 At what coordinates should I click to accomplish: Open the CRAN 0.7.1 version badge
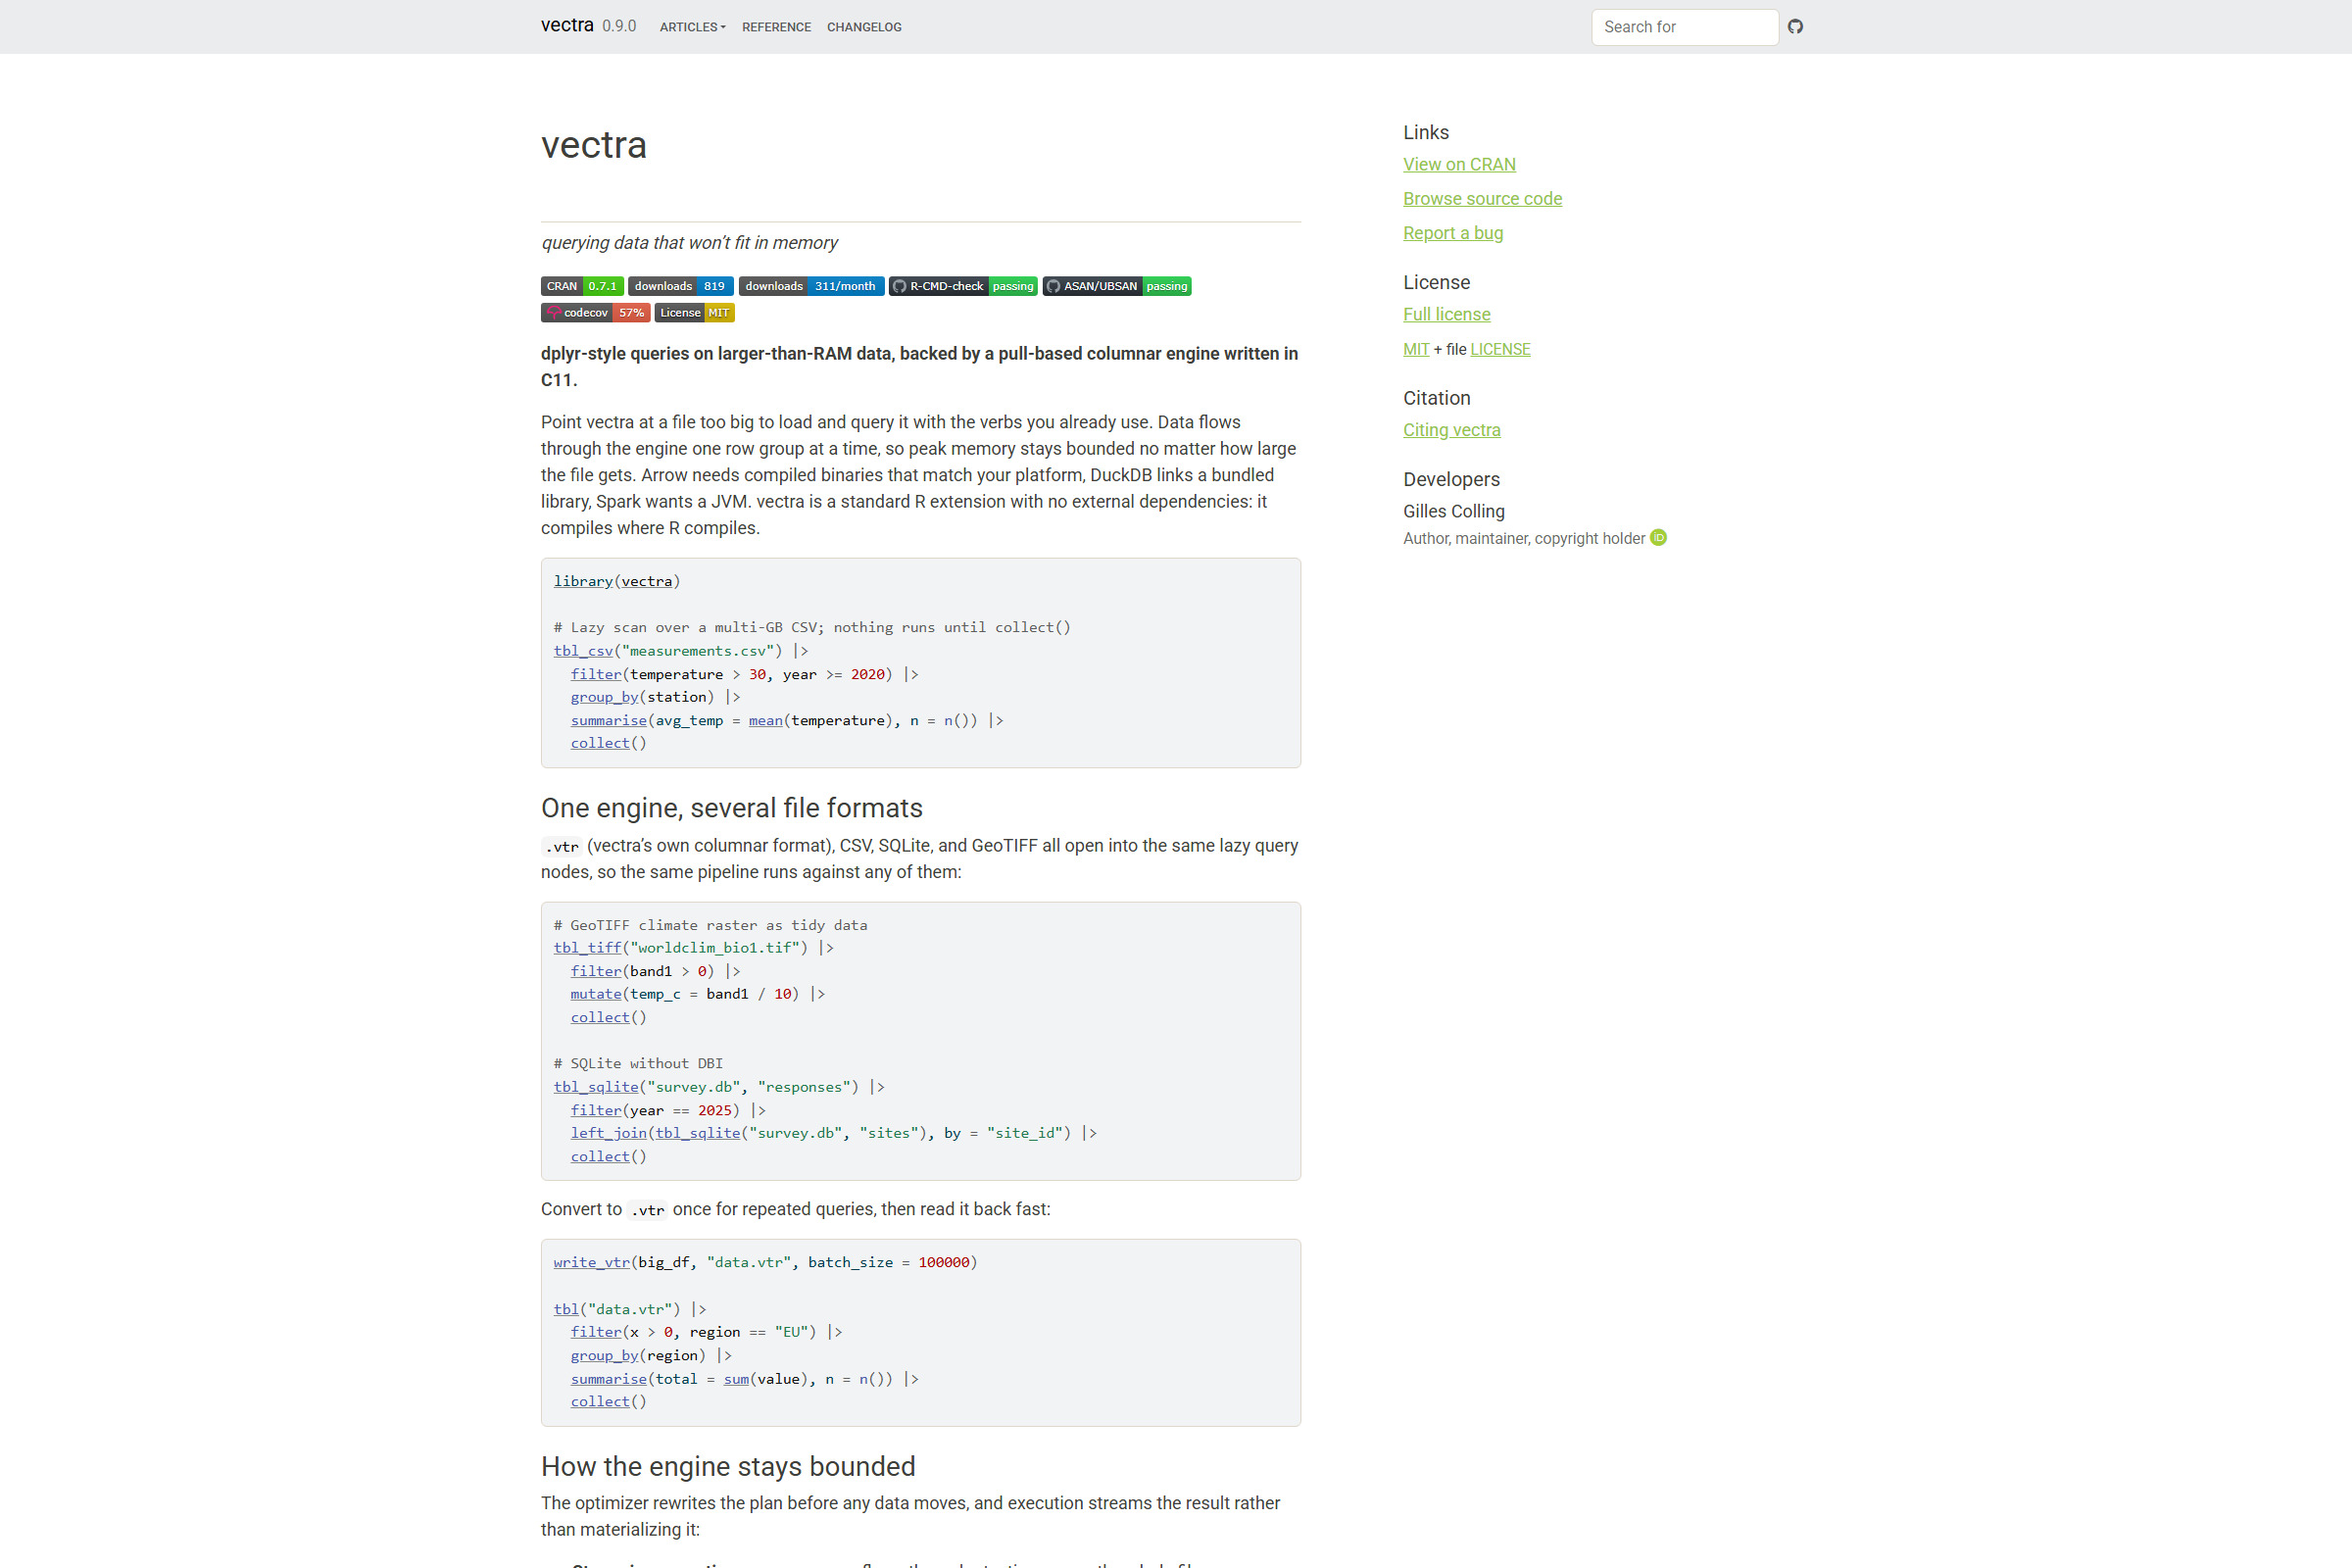click(582, 286)
